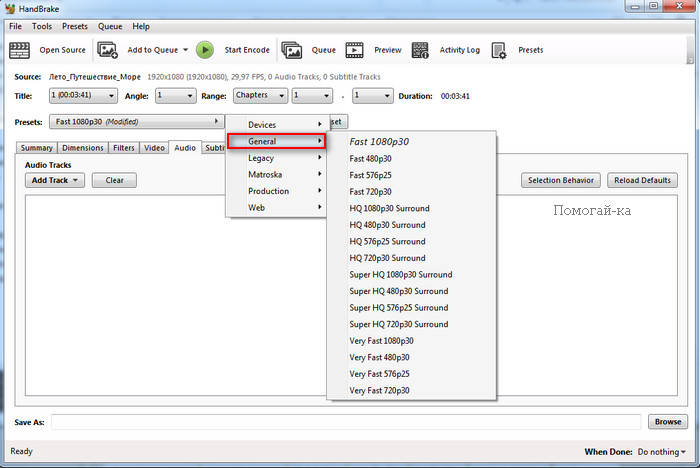The image size is (700, 468).
Task: Click the Preview filmstrip icon
Action: click(x=354, y=50)
